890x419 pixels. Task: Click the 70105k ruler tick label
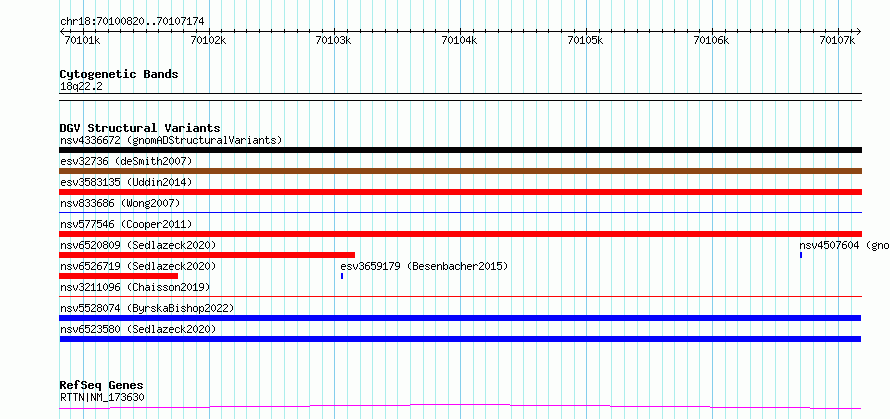(586, 40)
